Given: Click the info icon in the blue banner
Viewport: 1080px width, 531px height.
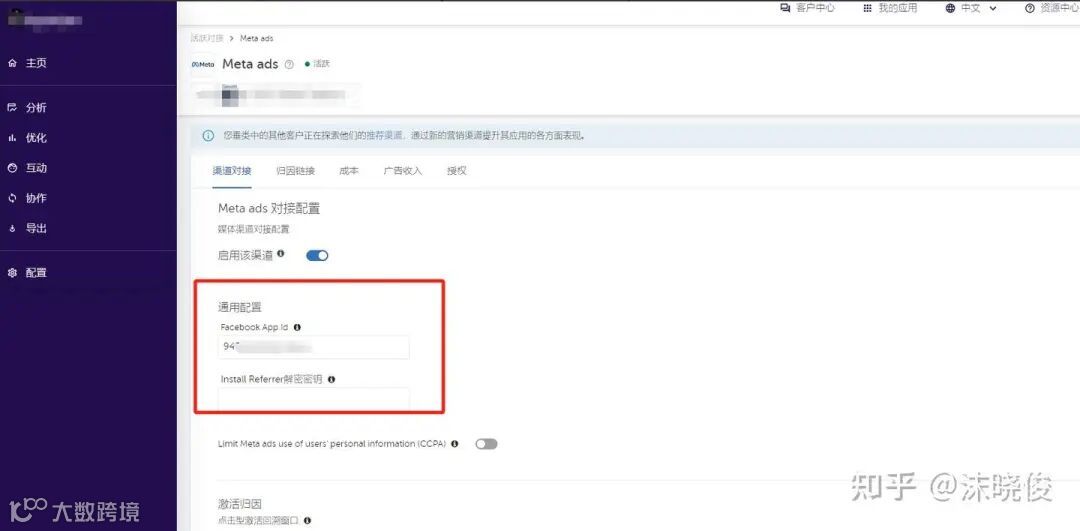Looking at the screenshot, I should [x=208, y=136].
